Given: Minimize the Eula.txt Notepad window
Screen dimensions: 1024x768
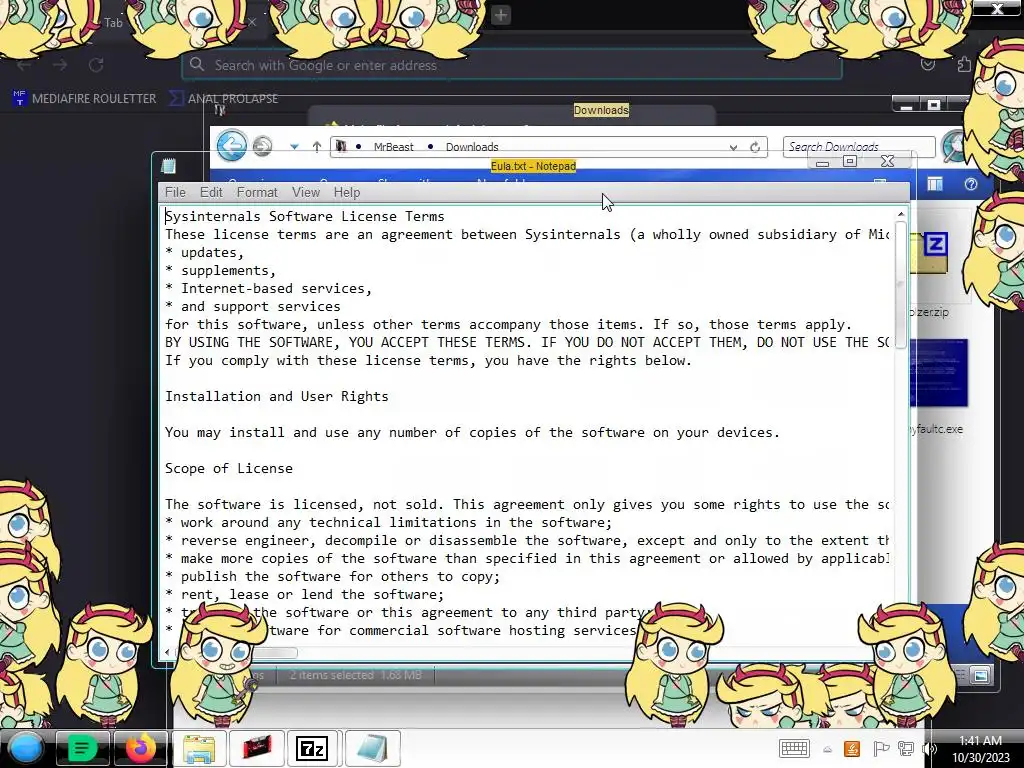Looking at the screenshot, I should 822,162.
